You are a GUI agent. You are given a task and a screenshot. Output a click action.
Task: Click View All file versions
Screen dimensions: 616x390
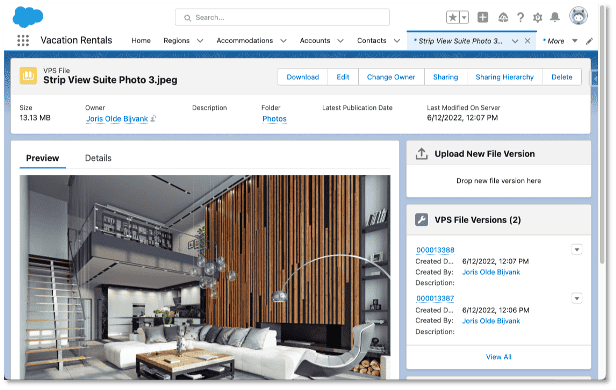click(499, 357)
